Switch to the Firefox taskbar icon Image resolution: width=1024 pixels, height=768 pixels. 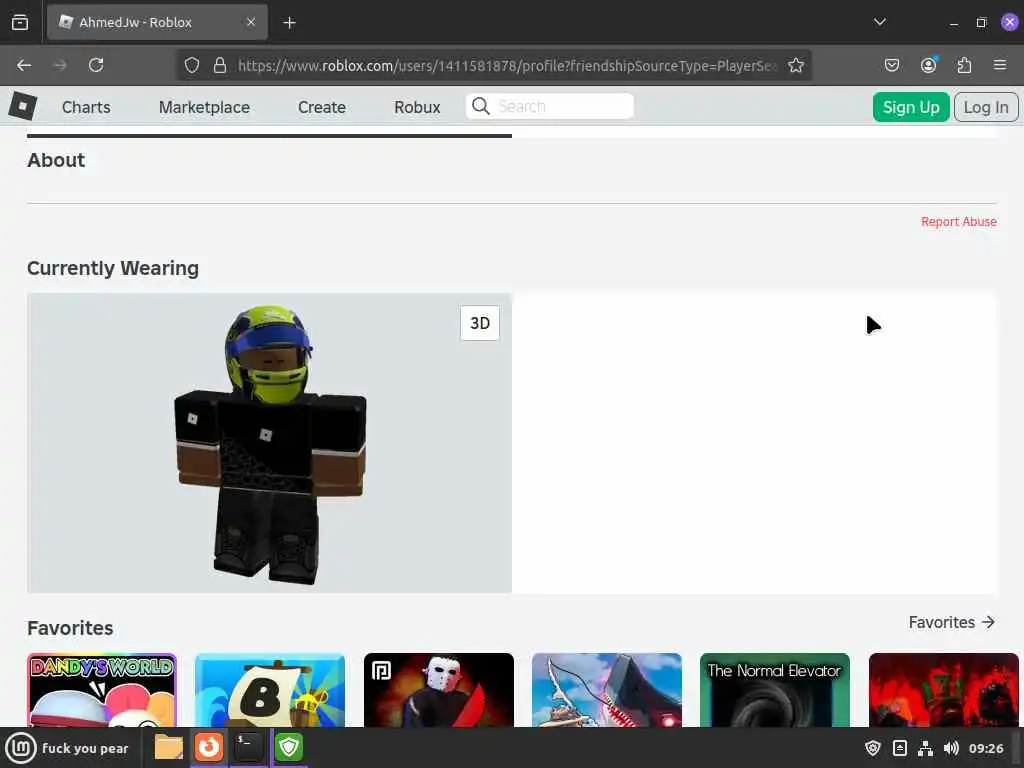pyautogui.click(x=209, y=747)
